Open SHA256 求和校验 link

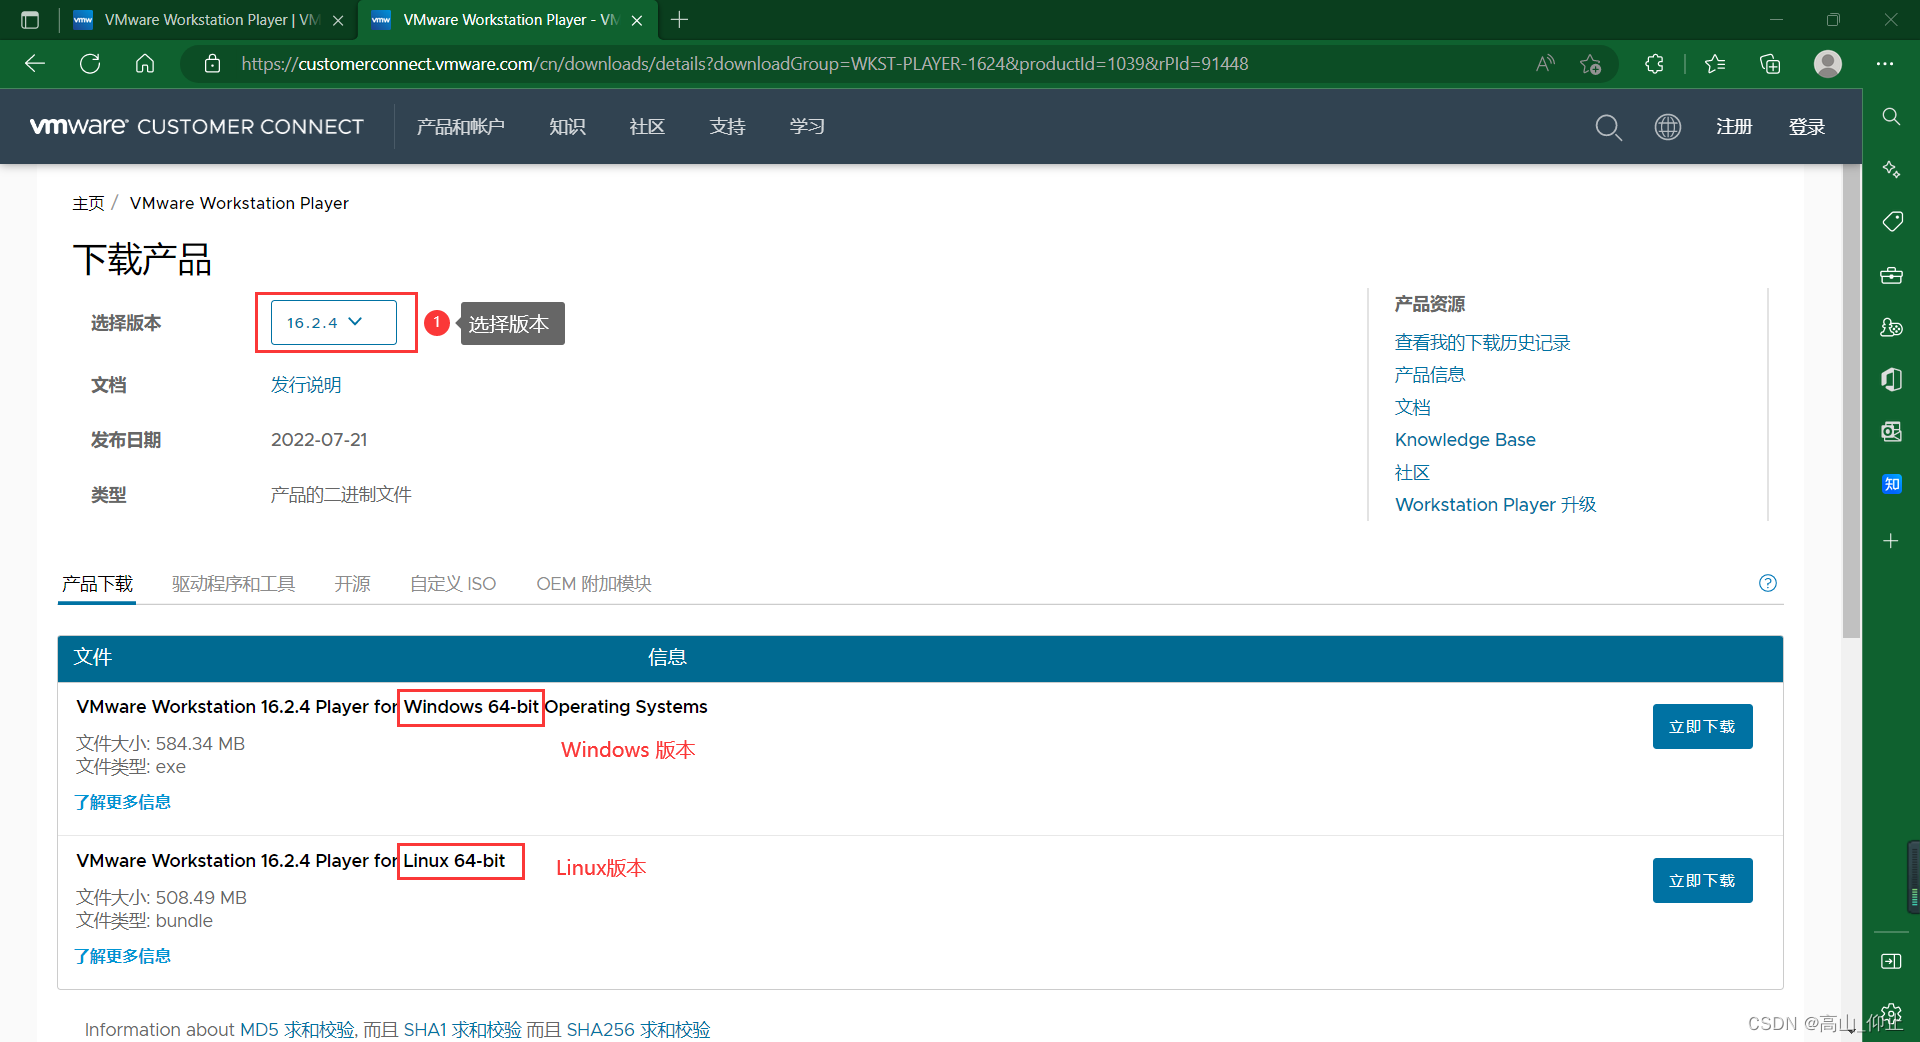638,1029
